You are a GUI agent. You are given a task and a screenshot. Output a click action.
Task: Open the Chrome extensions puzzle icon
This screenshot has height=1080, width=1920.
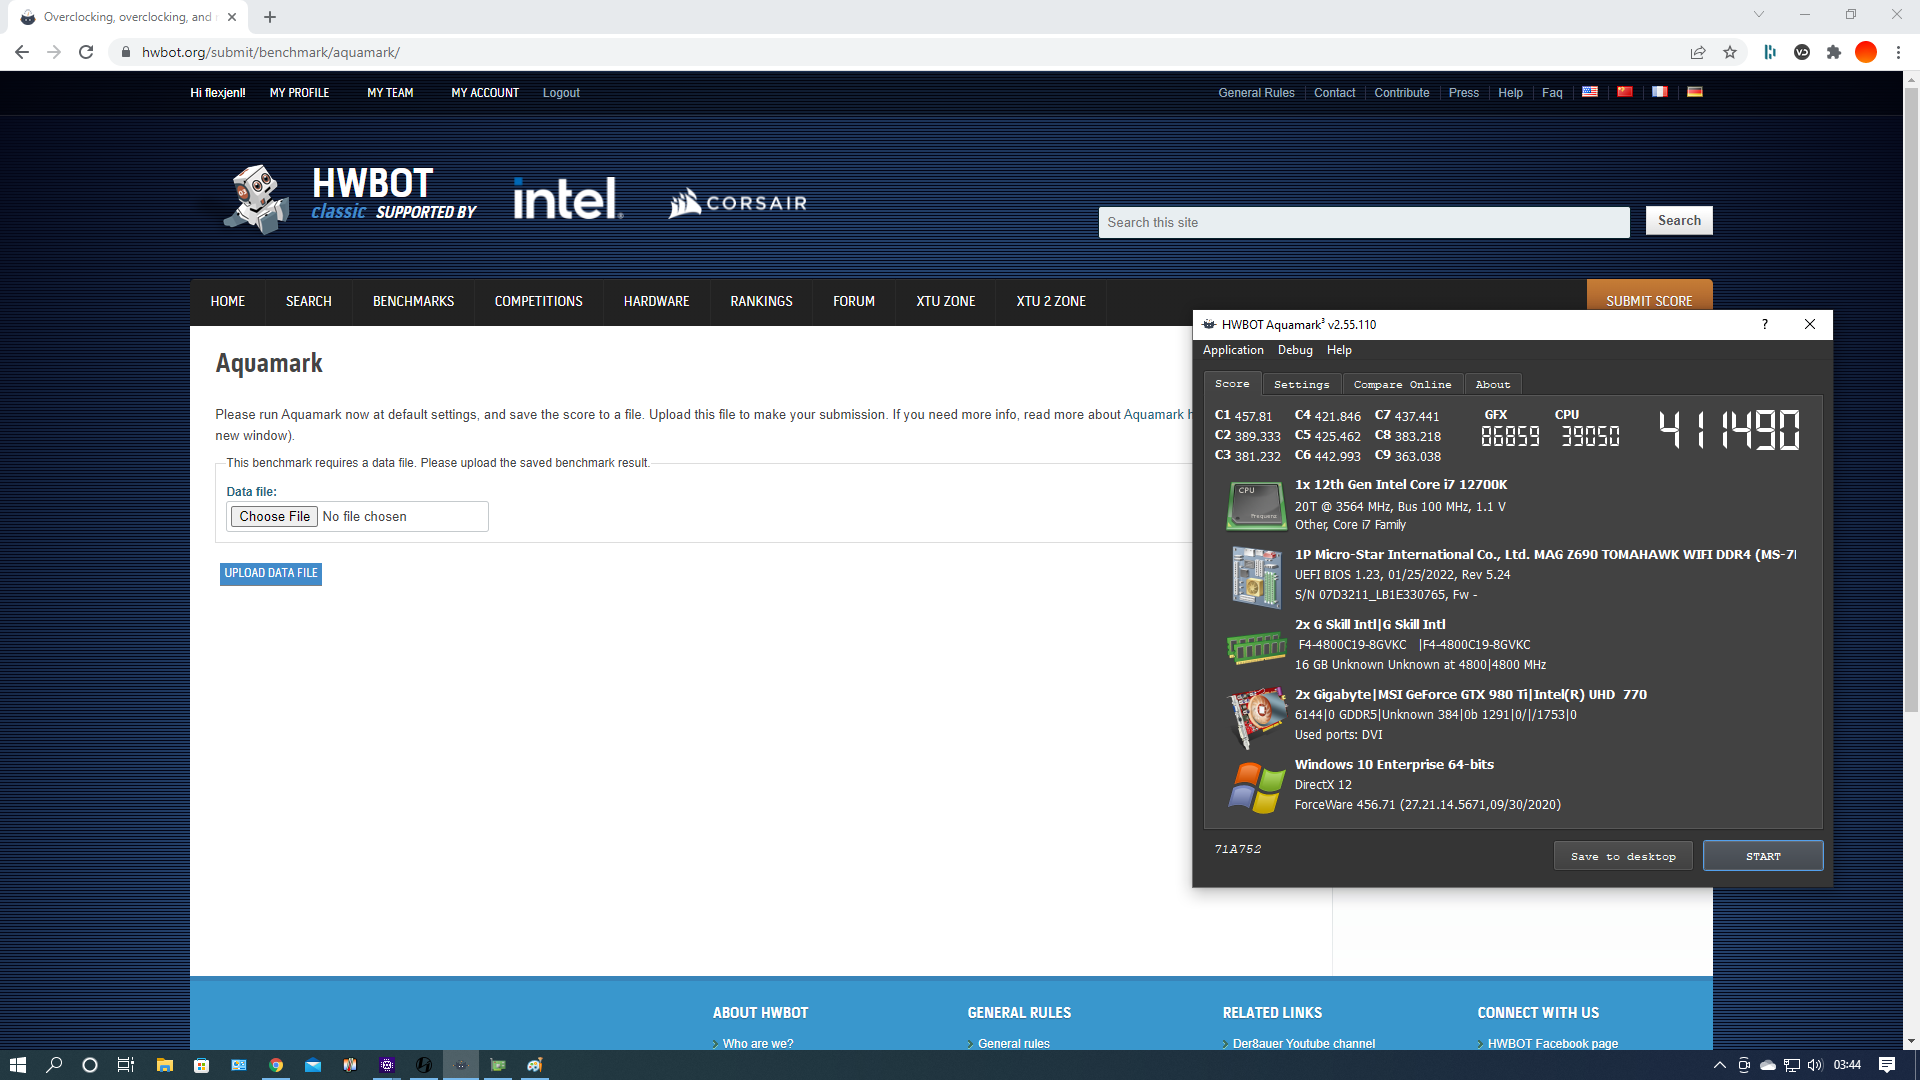pyautogui.click(x=1834, y=52)
